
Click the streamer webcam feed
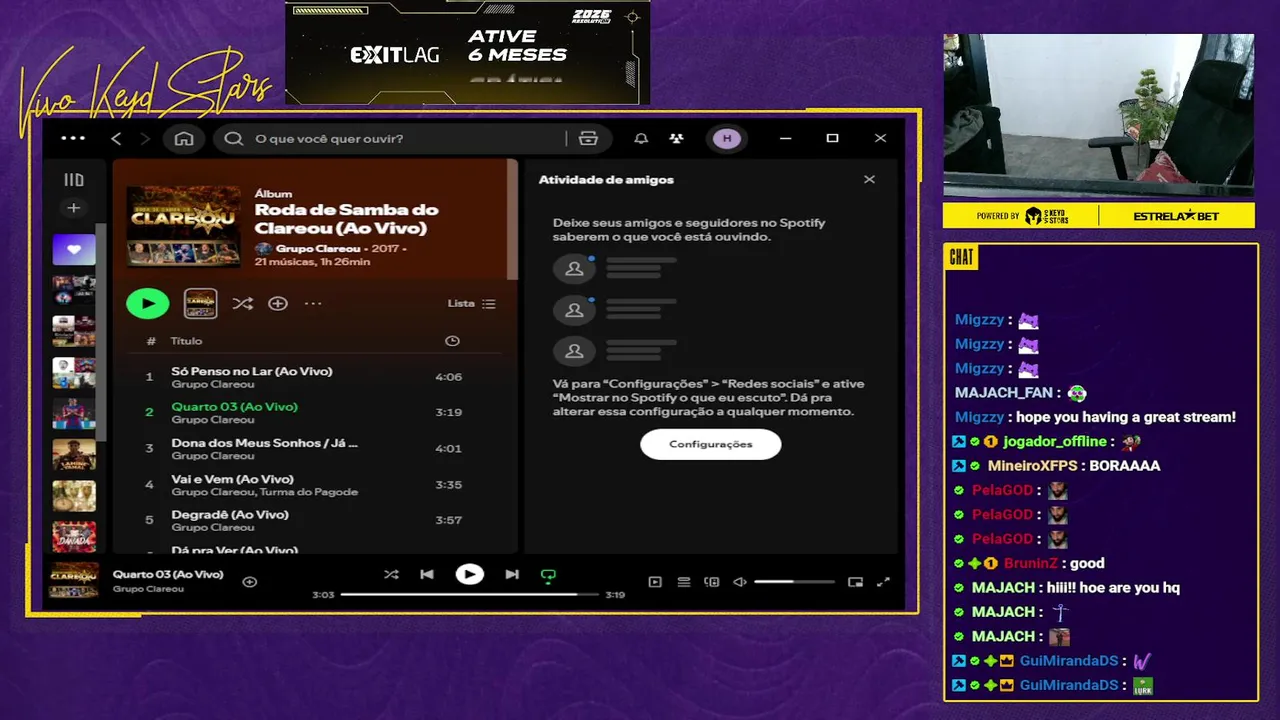click(1099, 115)
